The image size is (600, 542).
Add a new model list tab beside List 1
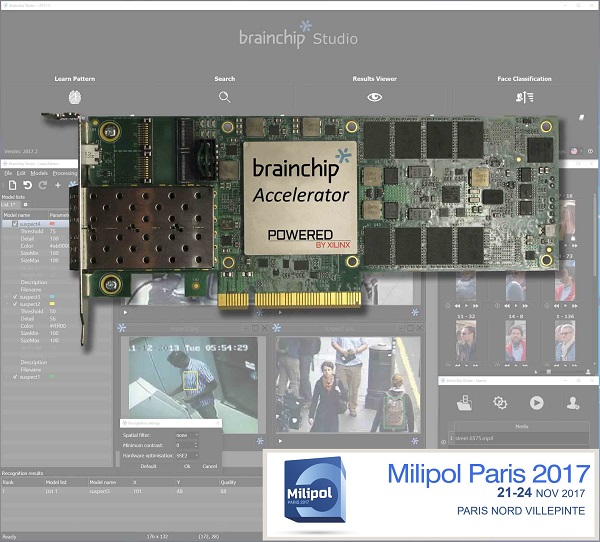(x=26, y=204)
